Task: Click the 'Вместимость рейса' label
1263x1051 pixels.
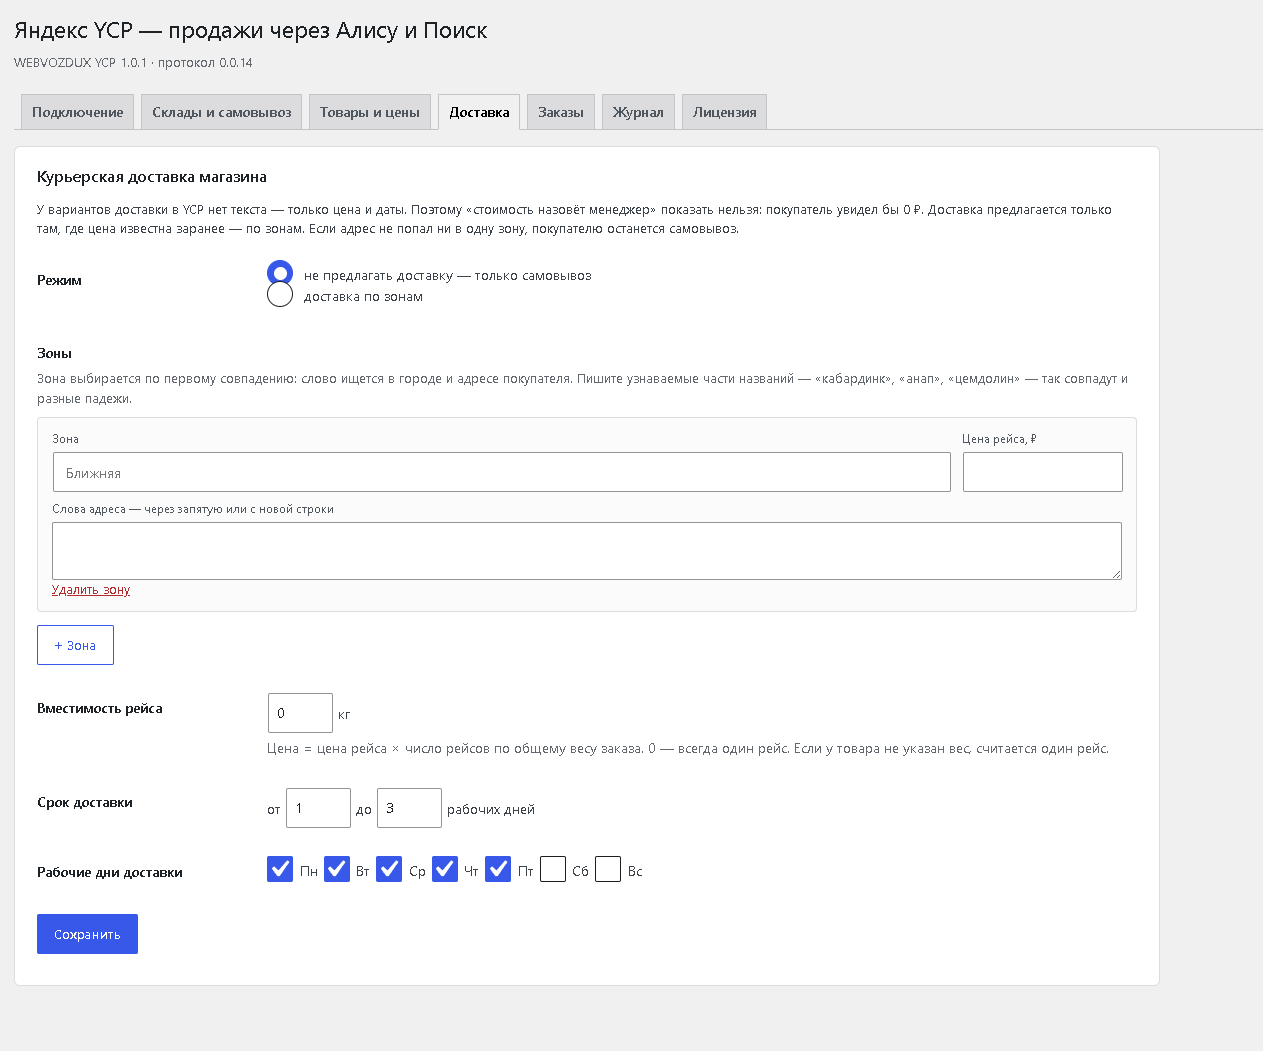Action: tap(100, 708)
